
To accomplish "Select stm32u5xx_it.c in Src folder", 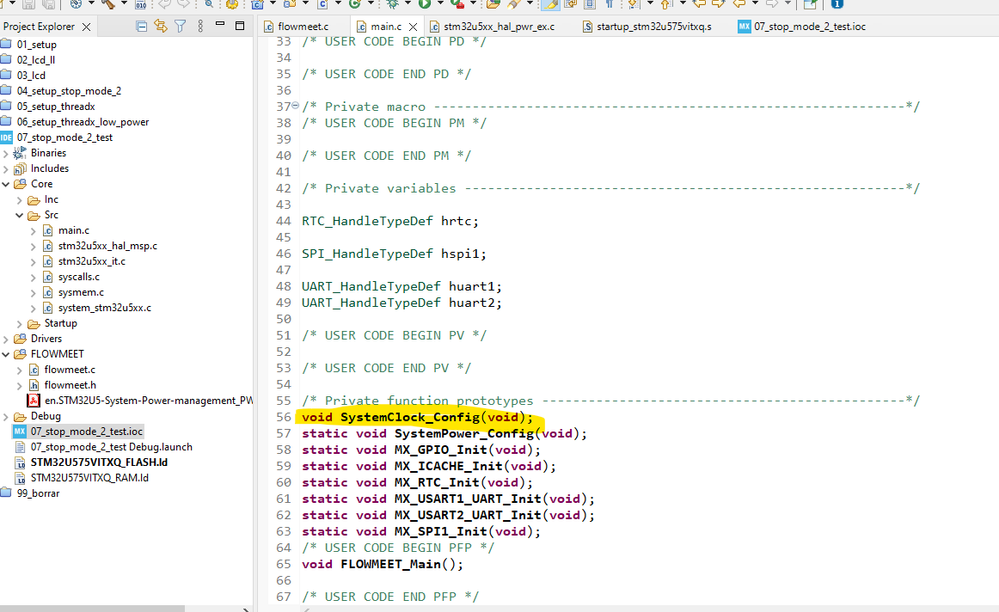I will point(92,261).
